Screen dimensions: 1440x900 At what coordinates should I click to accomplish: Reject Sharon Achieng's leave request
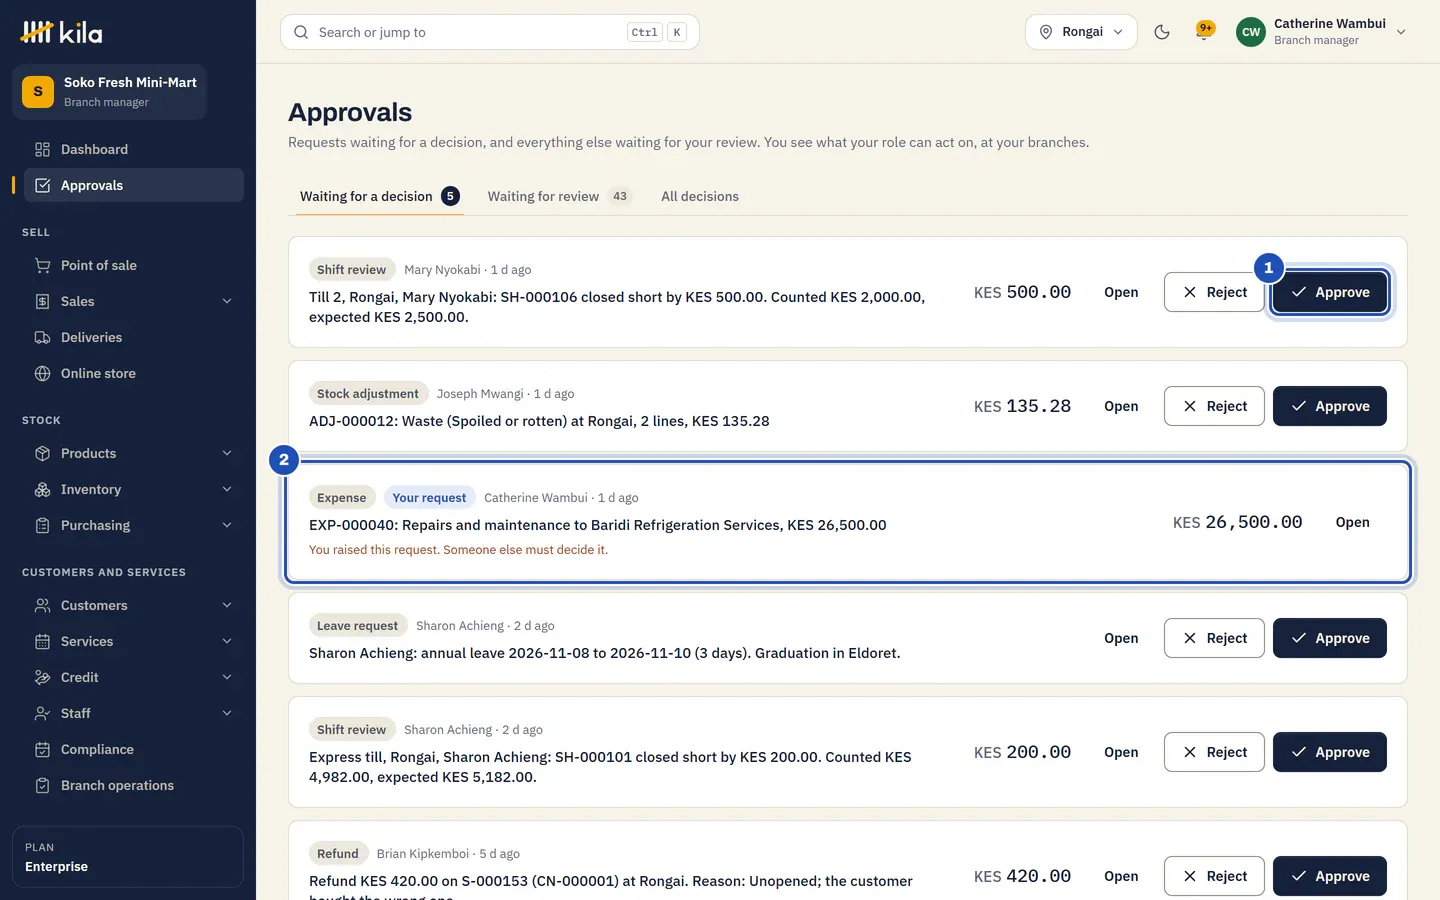pyautogui.click(x=1214, y=638)
